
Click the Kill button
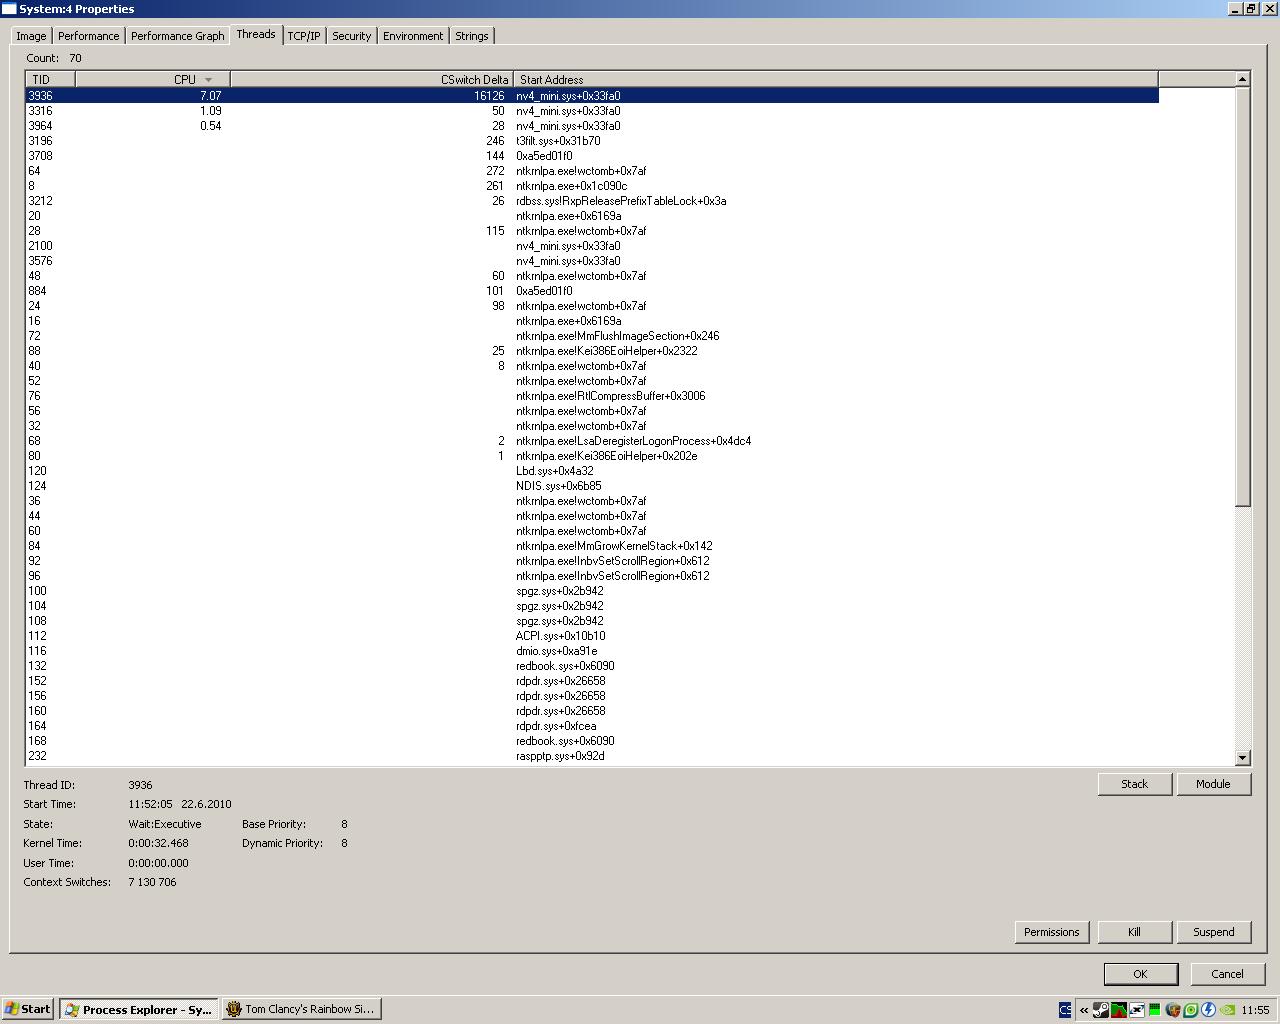tap(1134, 932)
